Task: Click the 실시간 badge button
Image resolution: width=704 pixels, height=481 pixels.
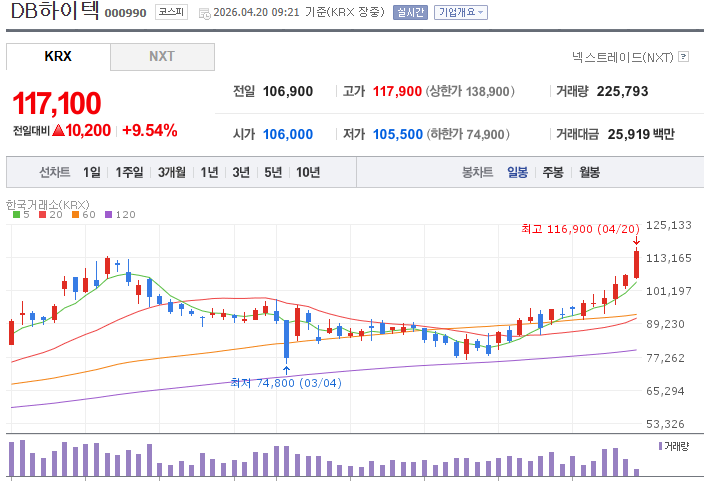Action: pyautogui.click(x=410, y=12)
